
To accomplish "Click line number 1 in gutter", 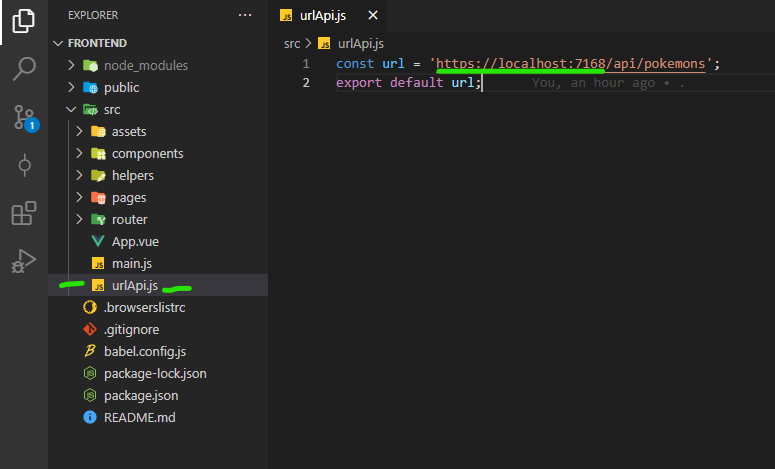I will point(306,64).
